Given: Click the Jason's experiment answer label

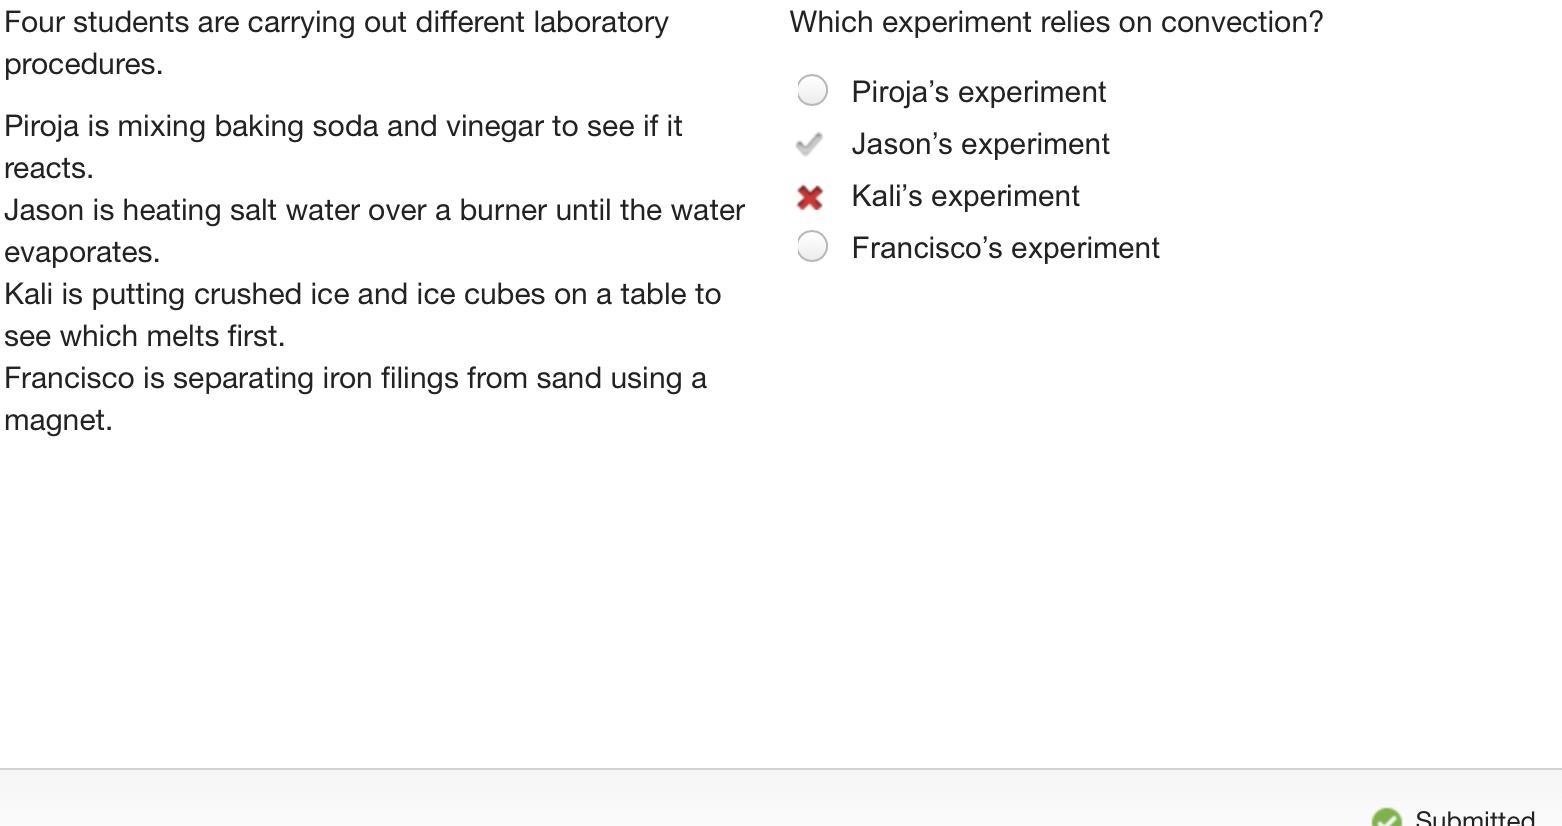Looking at the screenshot, I should tap(980, 144).
